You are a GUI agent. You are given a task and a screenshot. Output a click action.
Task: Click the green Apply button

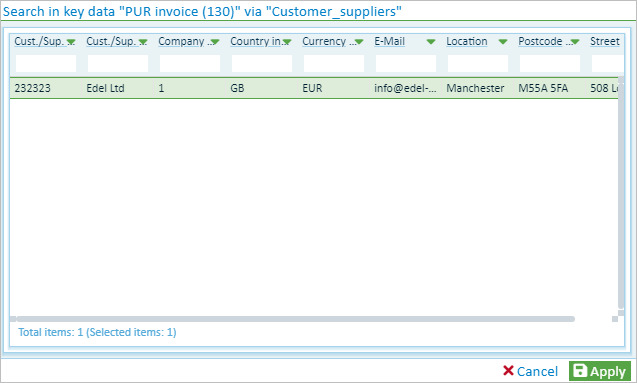click(x=600, y=371)
